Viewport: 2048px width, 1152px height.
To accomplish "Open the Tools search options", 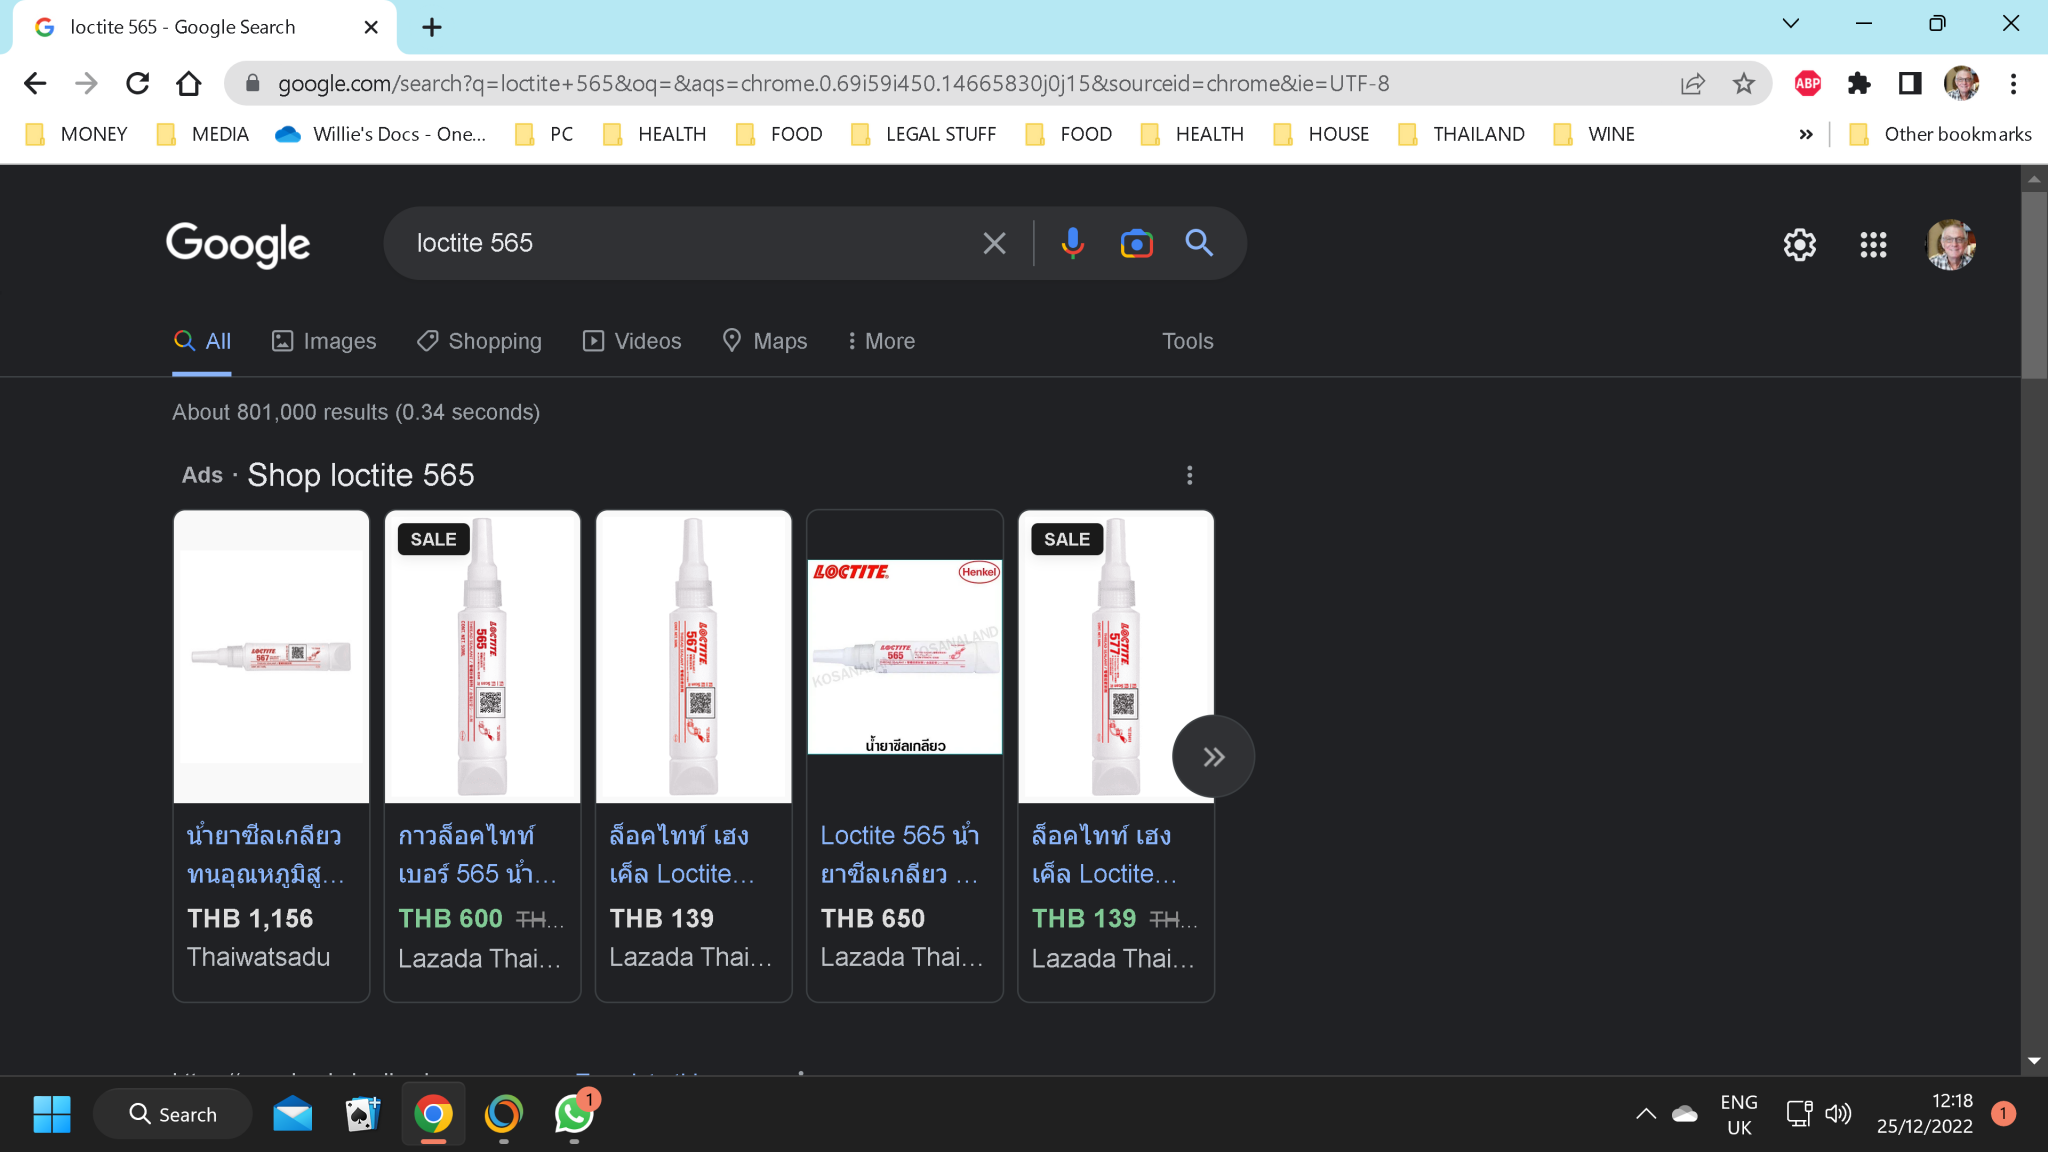I will point(1187,341).
